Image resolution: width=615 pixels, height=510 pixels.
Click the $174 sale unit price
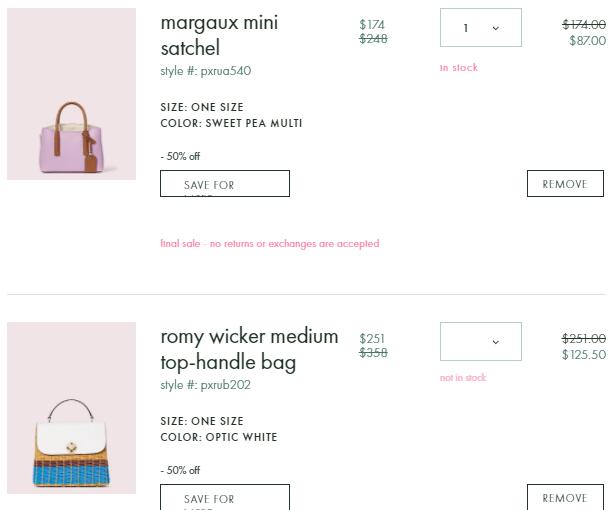click(x=372, y=25)
